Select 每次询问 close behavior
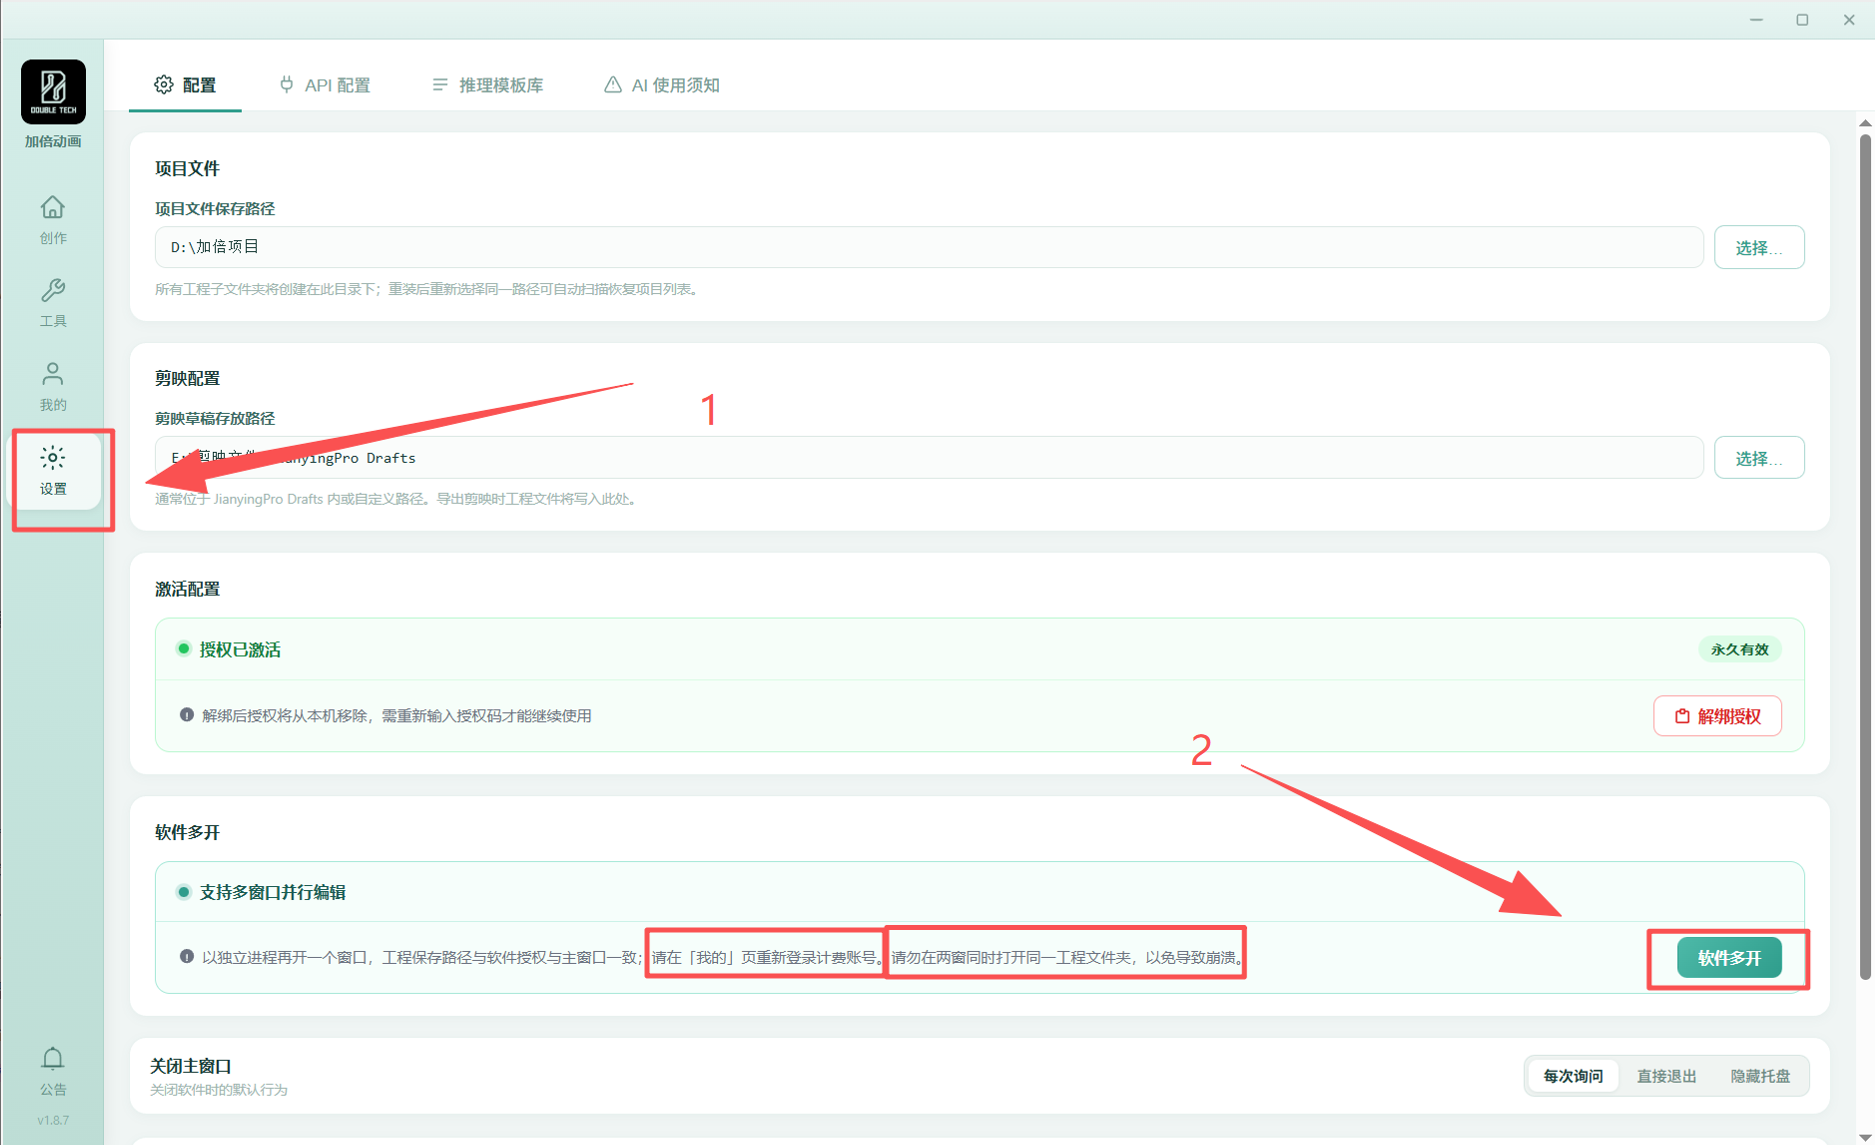The image size is (1875, 1145). click(1572, 1076)
